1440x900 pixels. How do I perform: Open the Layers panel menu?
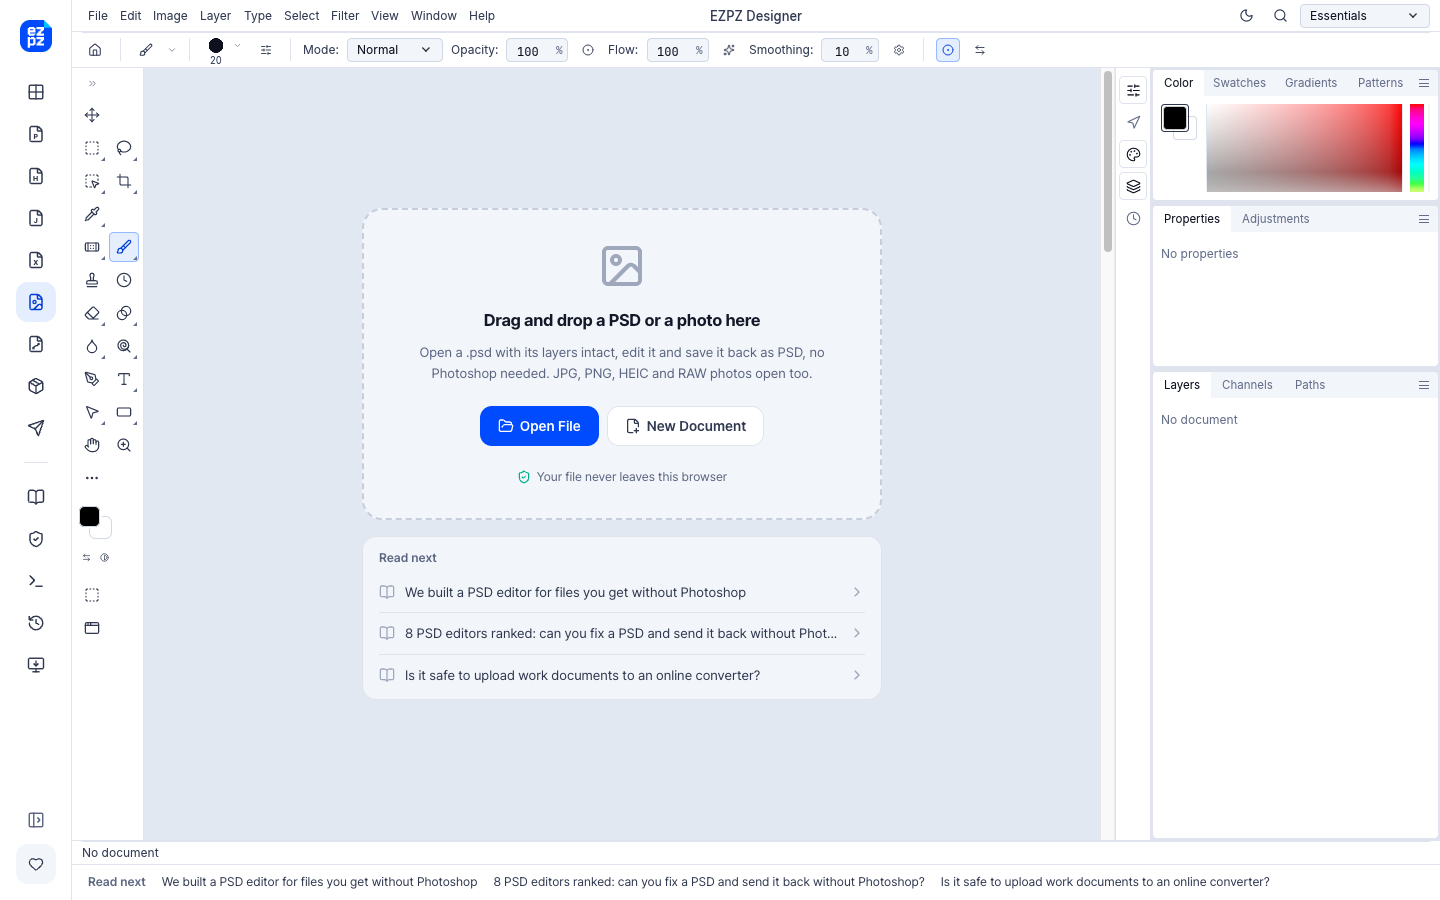tap(1424, 385)
